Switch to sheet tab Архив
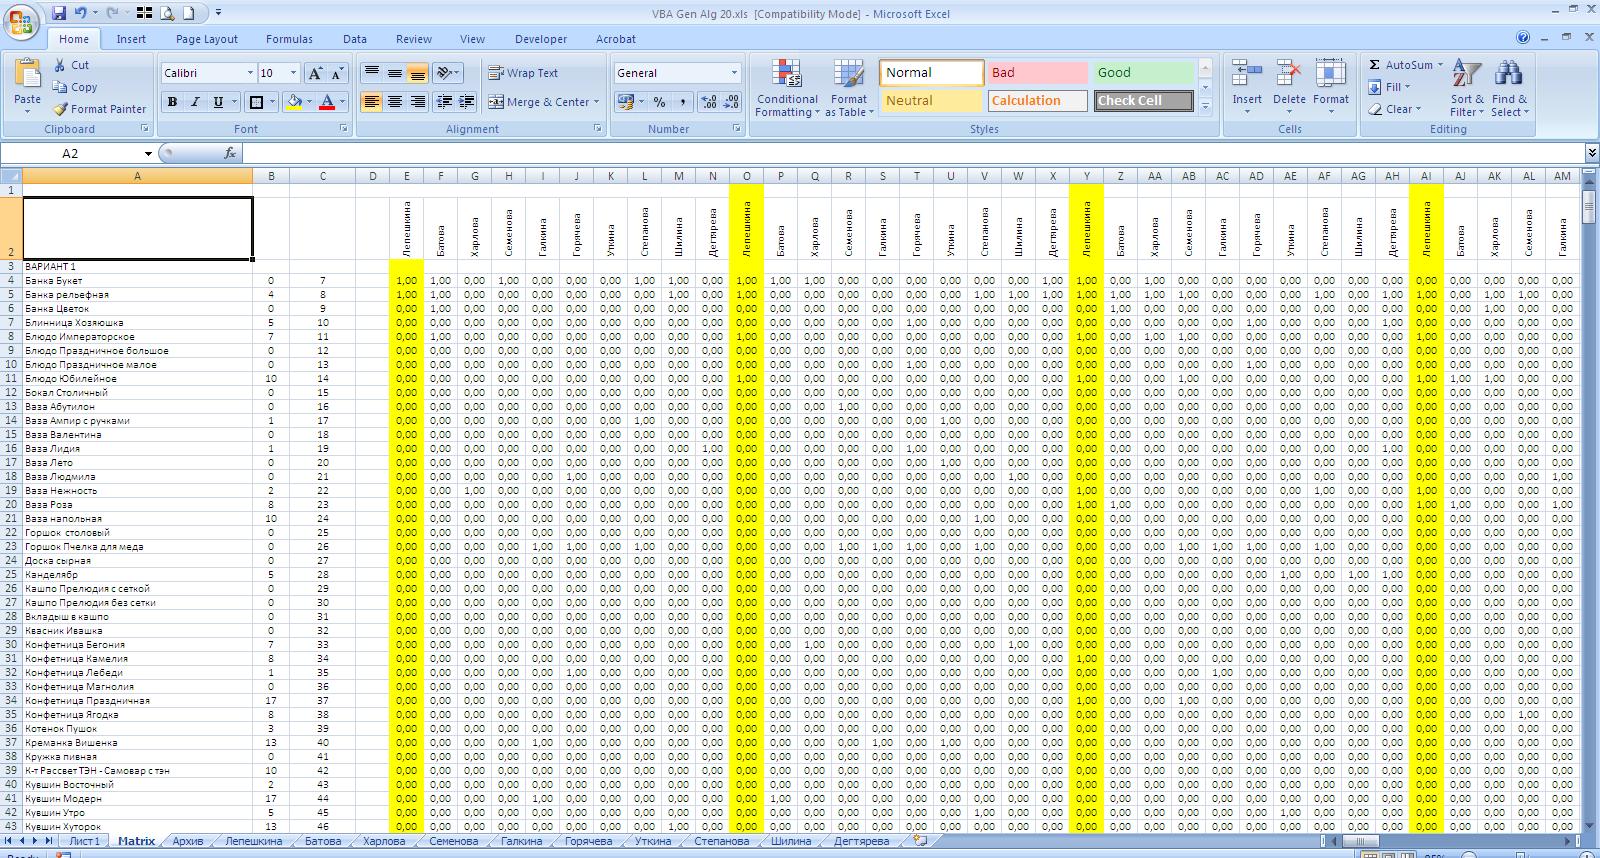This screenshot has width=1600, height=858. click(188, 841)
